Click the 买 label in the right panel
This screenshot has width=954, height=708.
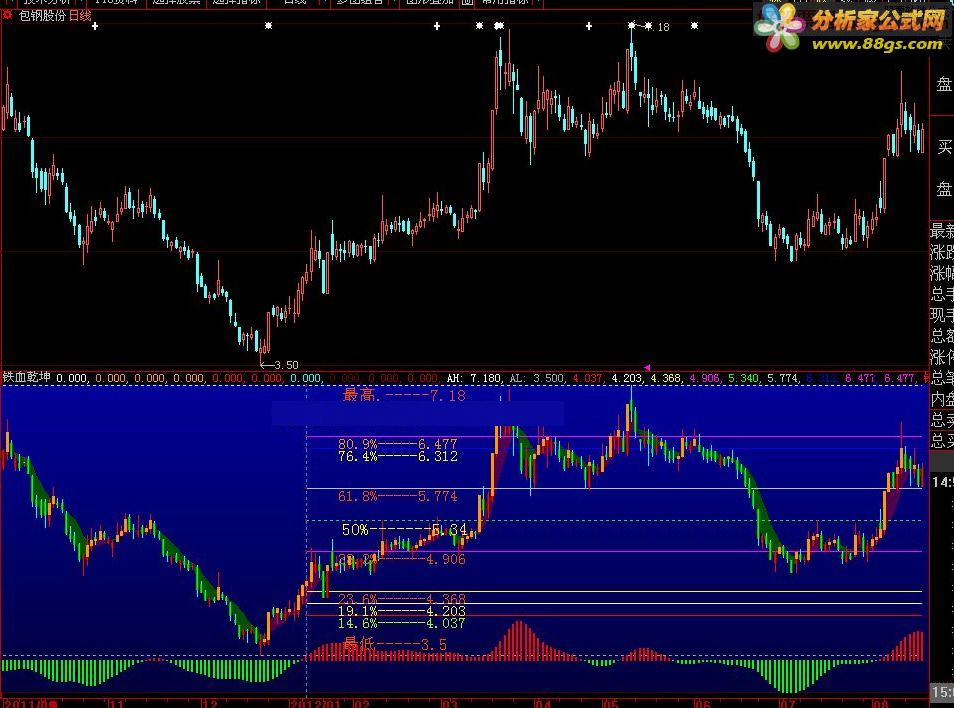[x=945, y=147]
